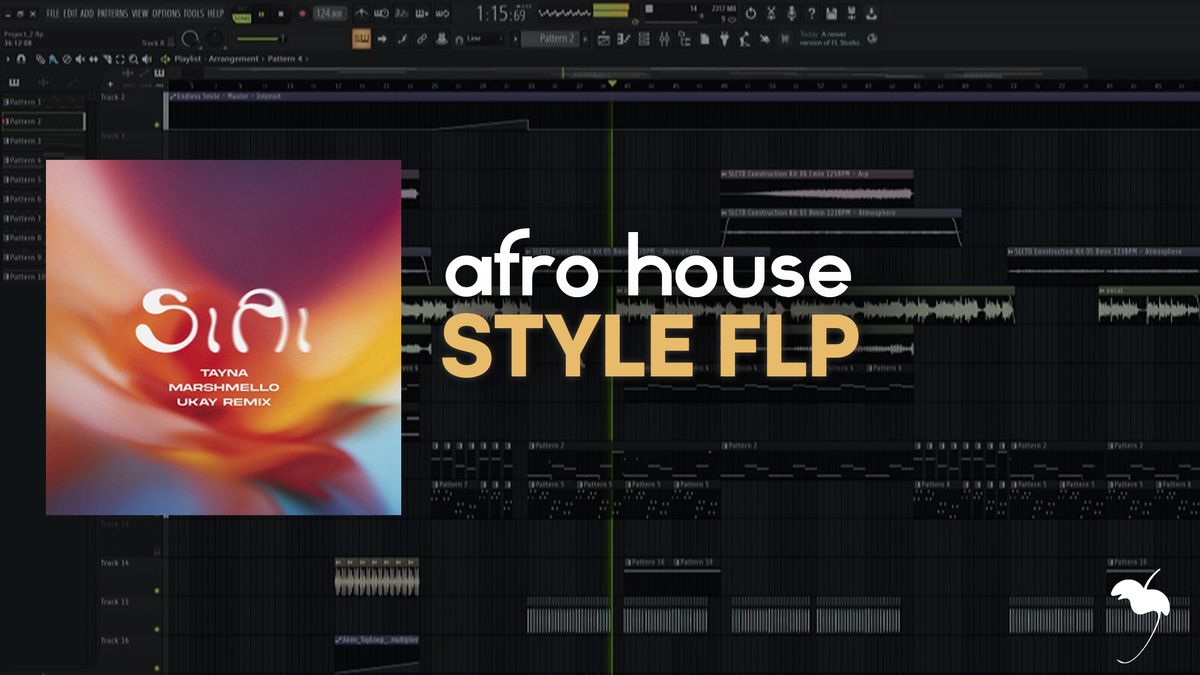
Task: Open the VIEW menu
Action: click(x=140, y=14)
